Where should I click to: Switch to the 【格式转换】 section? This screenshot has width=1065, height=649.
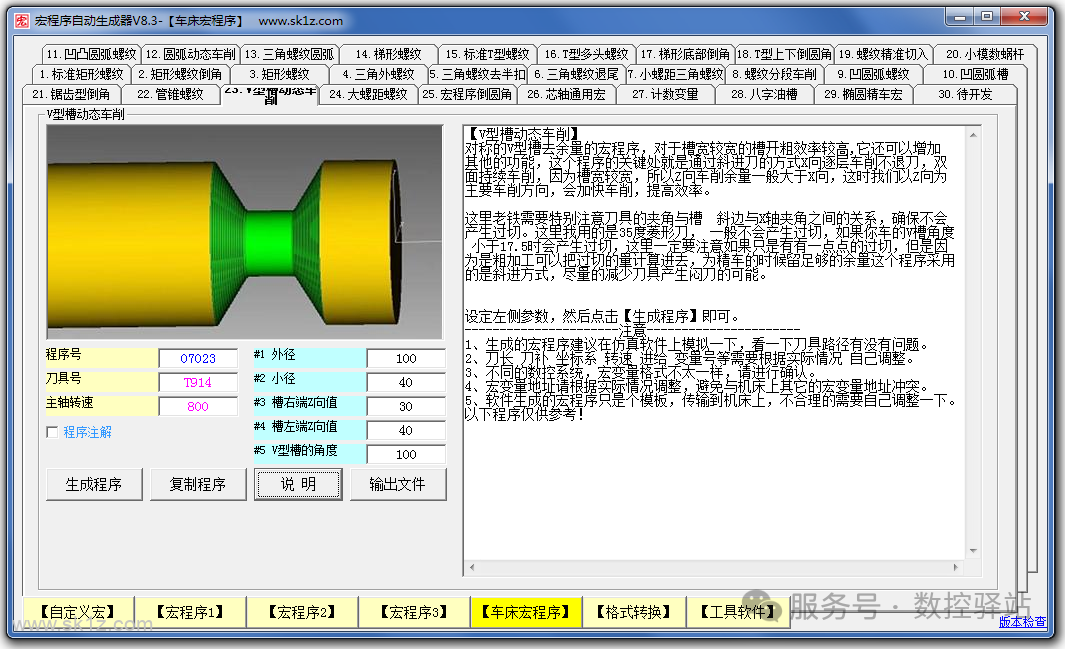(634, 612)
